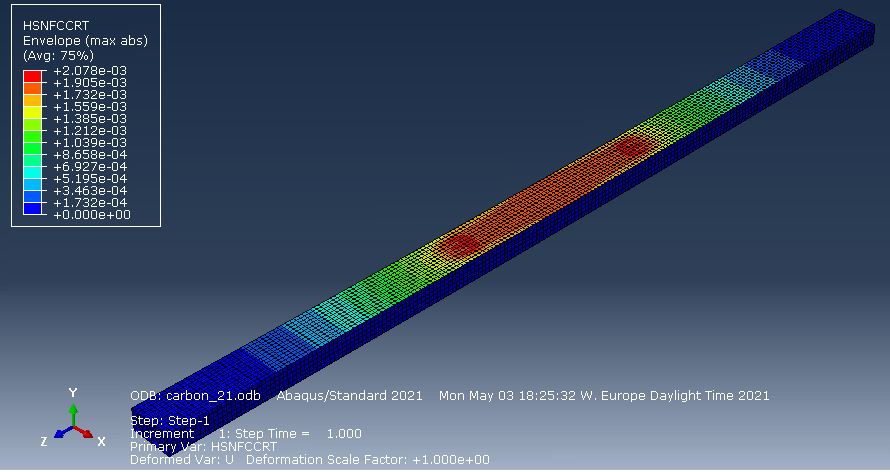Click the orange legend swatch for +1.905e-03
This screenshot has width=890, height=472.
(32, 88)
